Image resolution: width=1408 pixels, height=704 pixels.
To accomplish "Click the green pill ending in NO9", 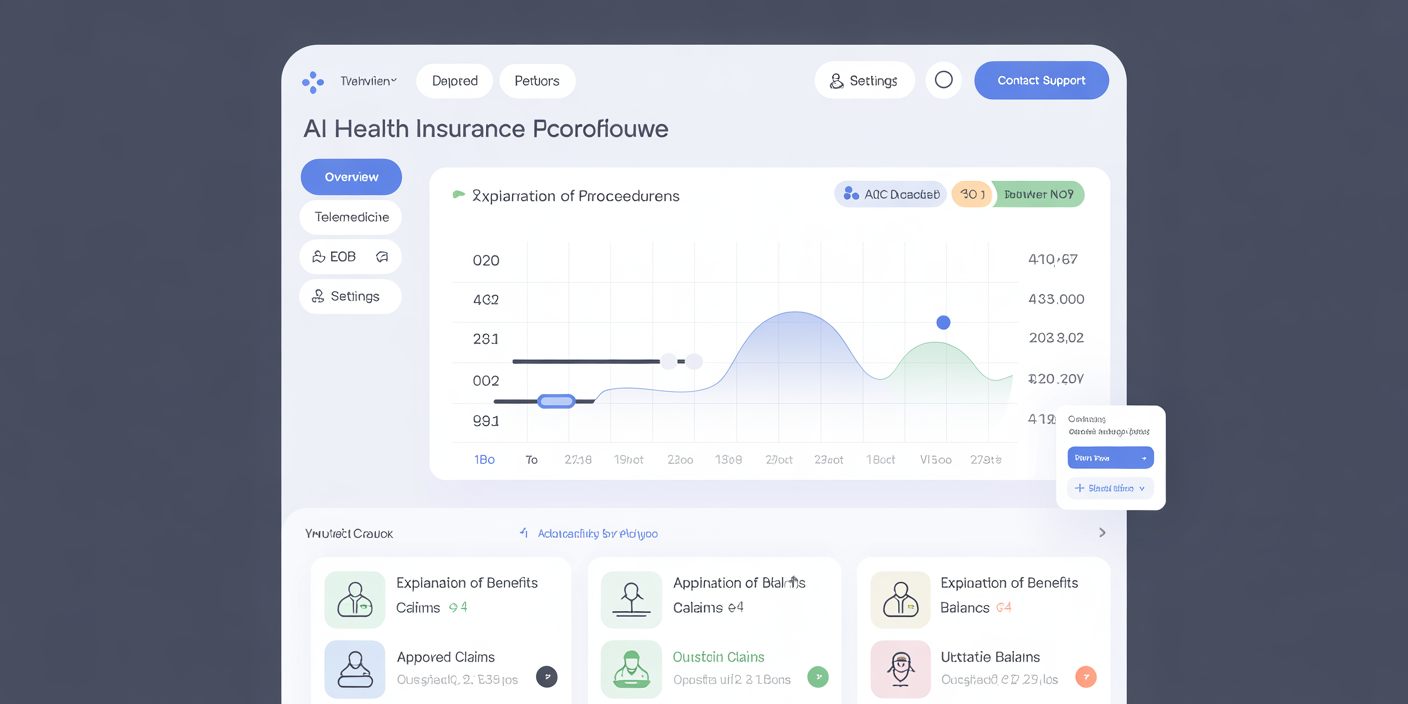I will coord(1038,194).
